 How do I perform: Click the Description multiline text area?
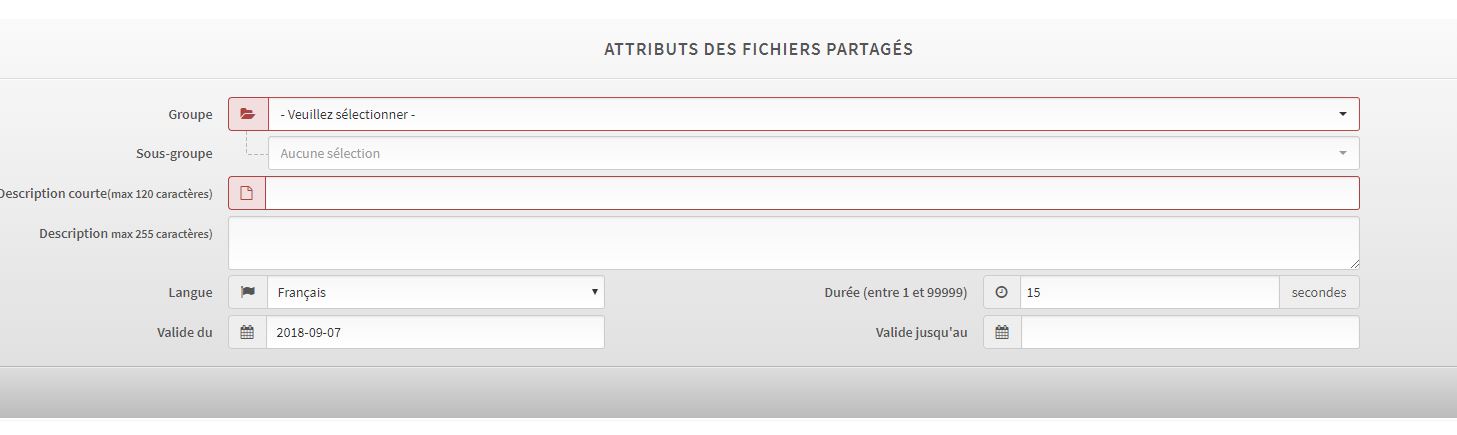pos(793,242)
